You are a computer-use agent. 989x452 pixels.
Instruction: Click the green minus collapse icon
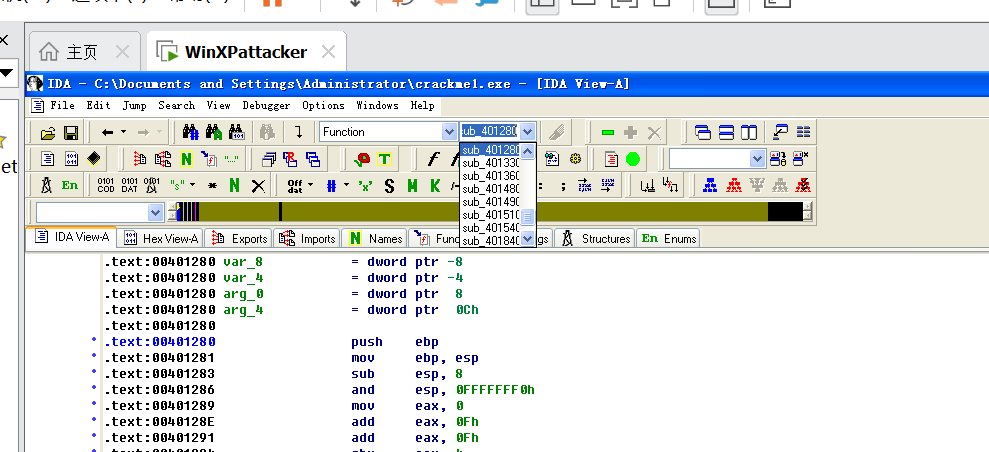click(x=608, y=132)
